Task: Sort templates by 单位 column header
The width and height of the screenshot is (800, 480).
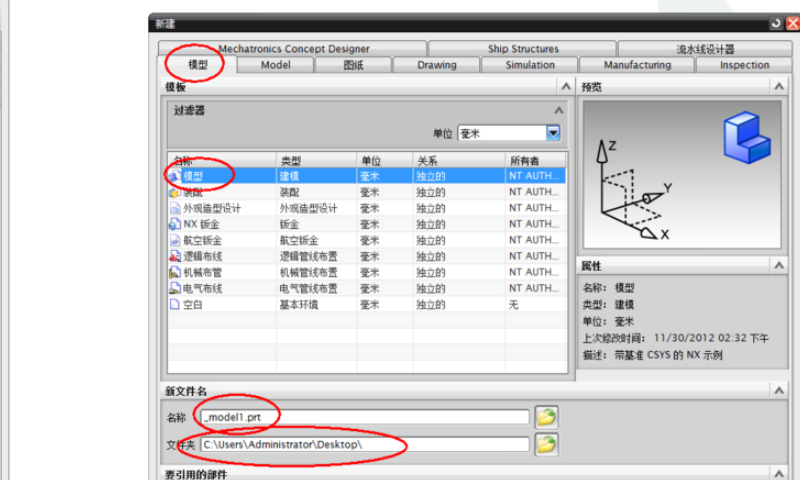Action: pos(385,161)
